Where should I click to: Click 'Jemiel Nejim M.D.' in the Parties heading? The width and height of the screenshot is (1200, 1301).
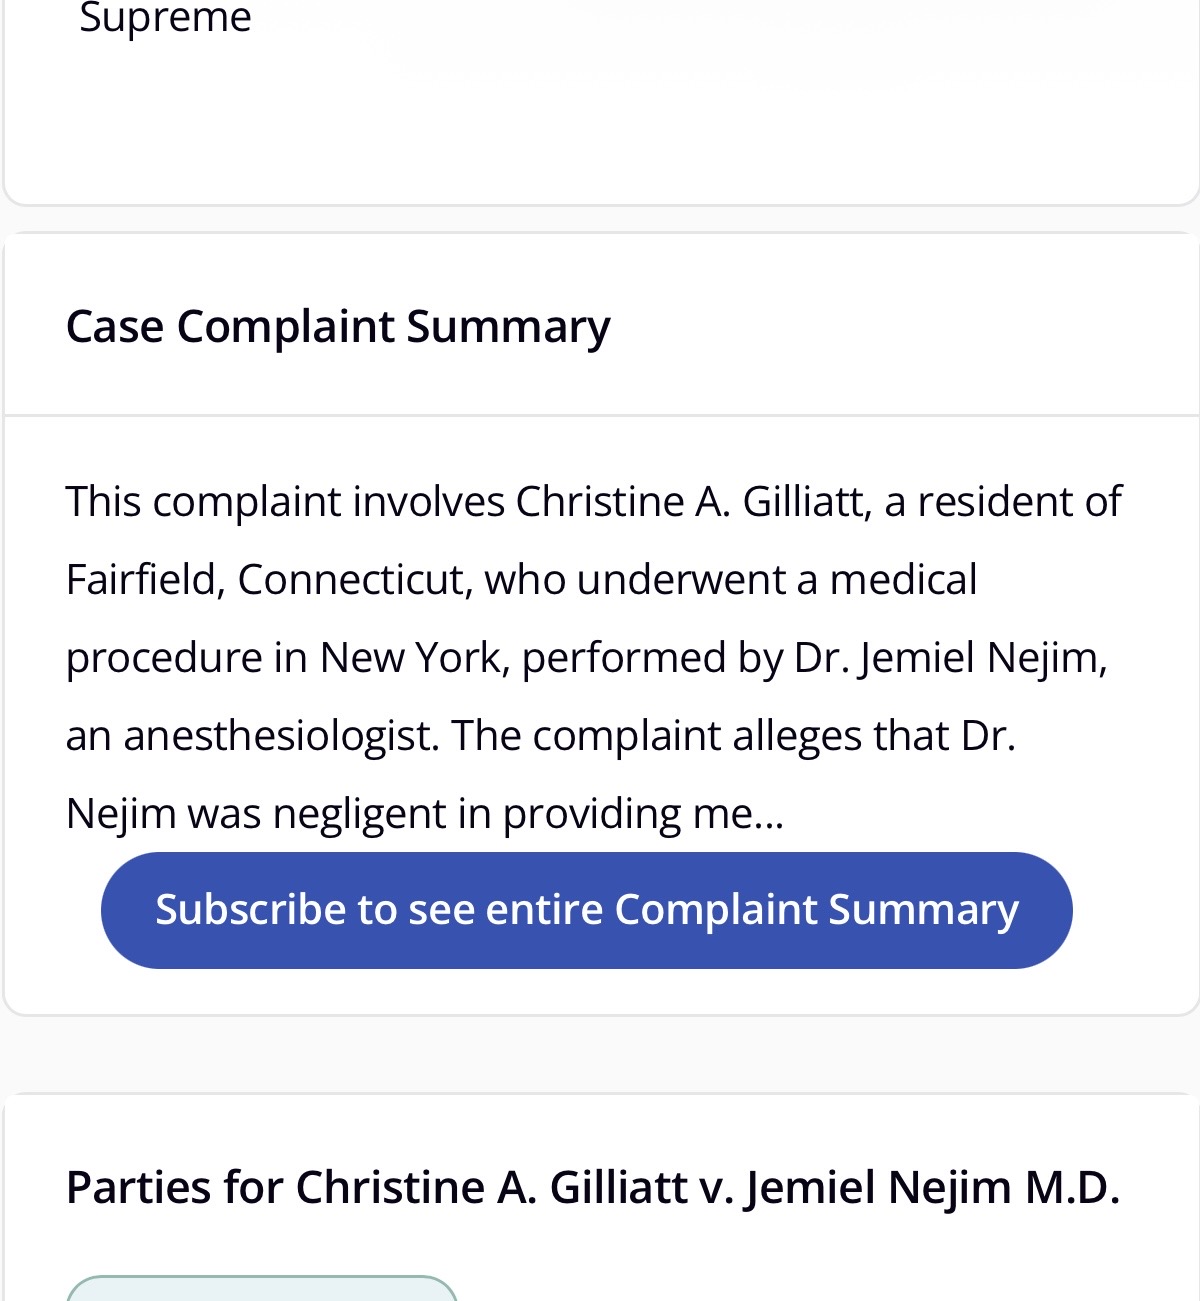click(932, 1188)
